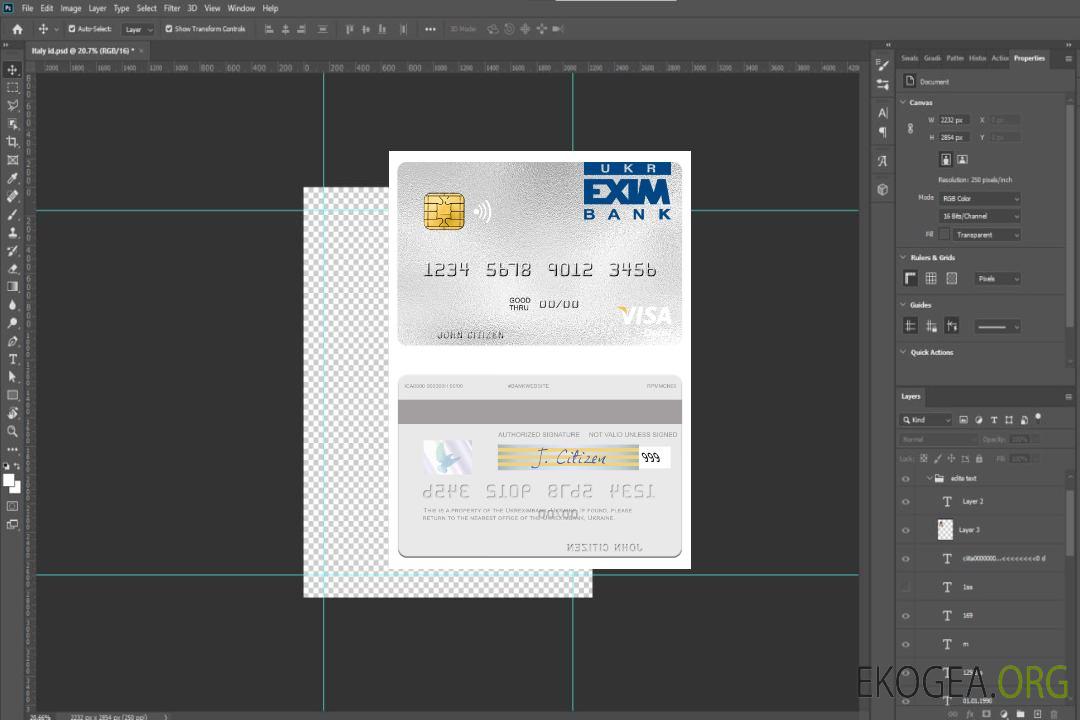This screenshot has height=720, width=1080.
Task: Hide the '169' text layer
Action: 906,616
